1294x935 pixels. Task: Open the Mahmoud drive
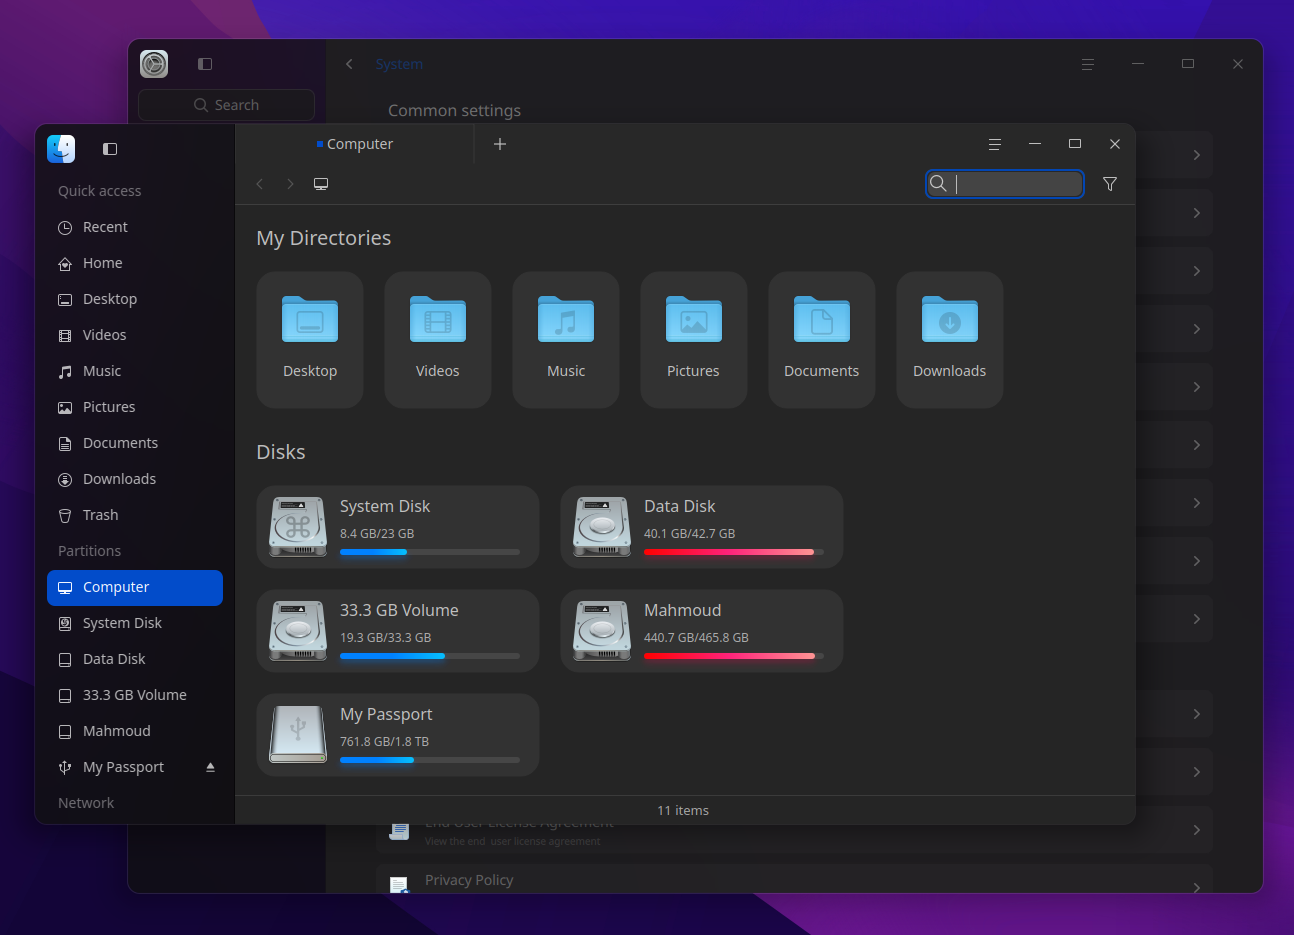coord(702,631)
